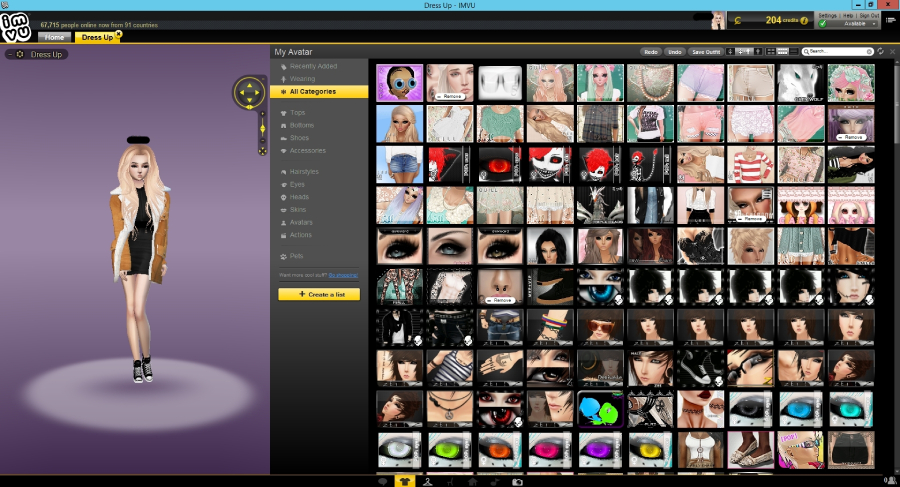900x487 pixels.
Task: Zoom out with camera minus button
Action: (x=262, y=140)
